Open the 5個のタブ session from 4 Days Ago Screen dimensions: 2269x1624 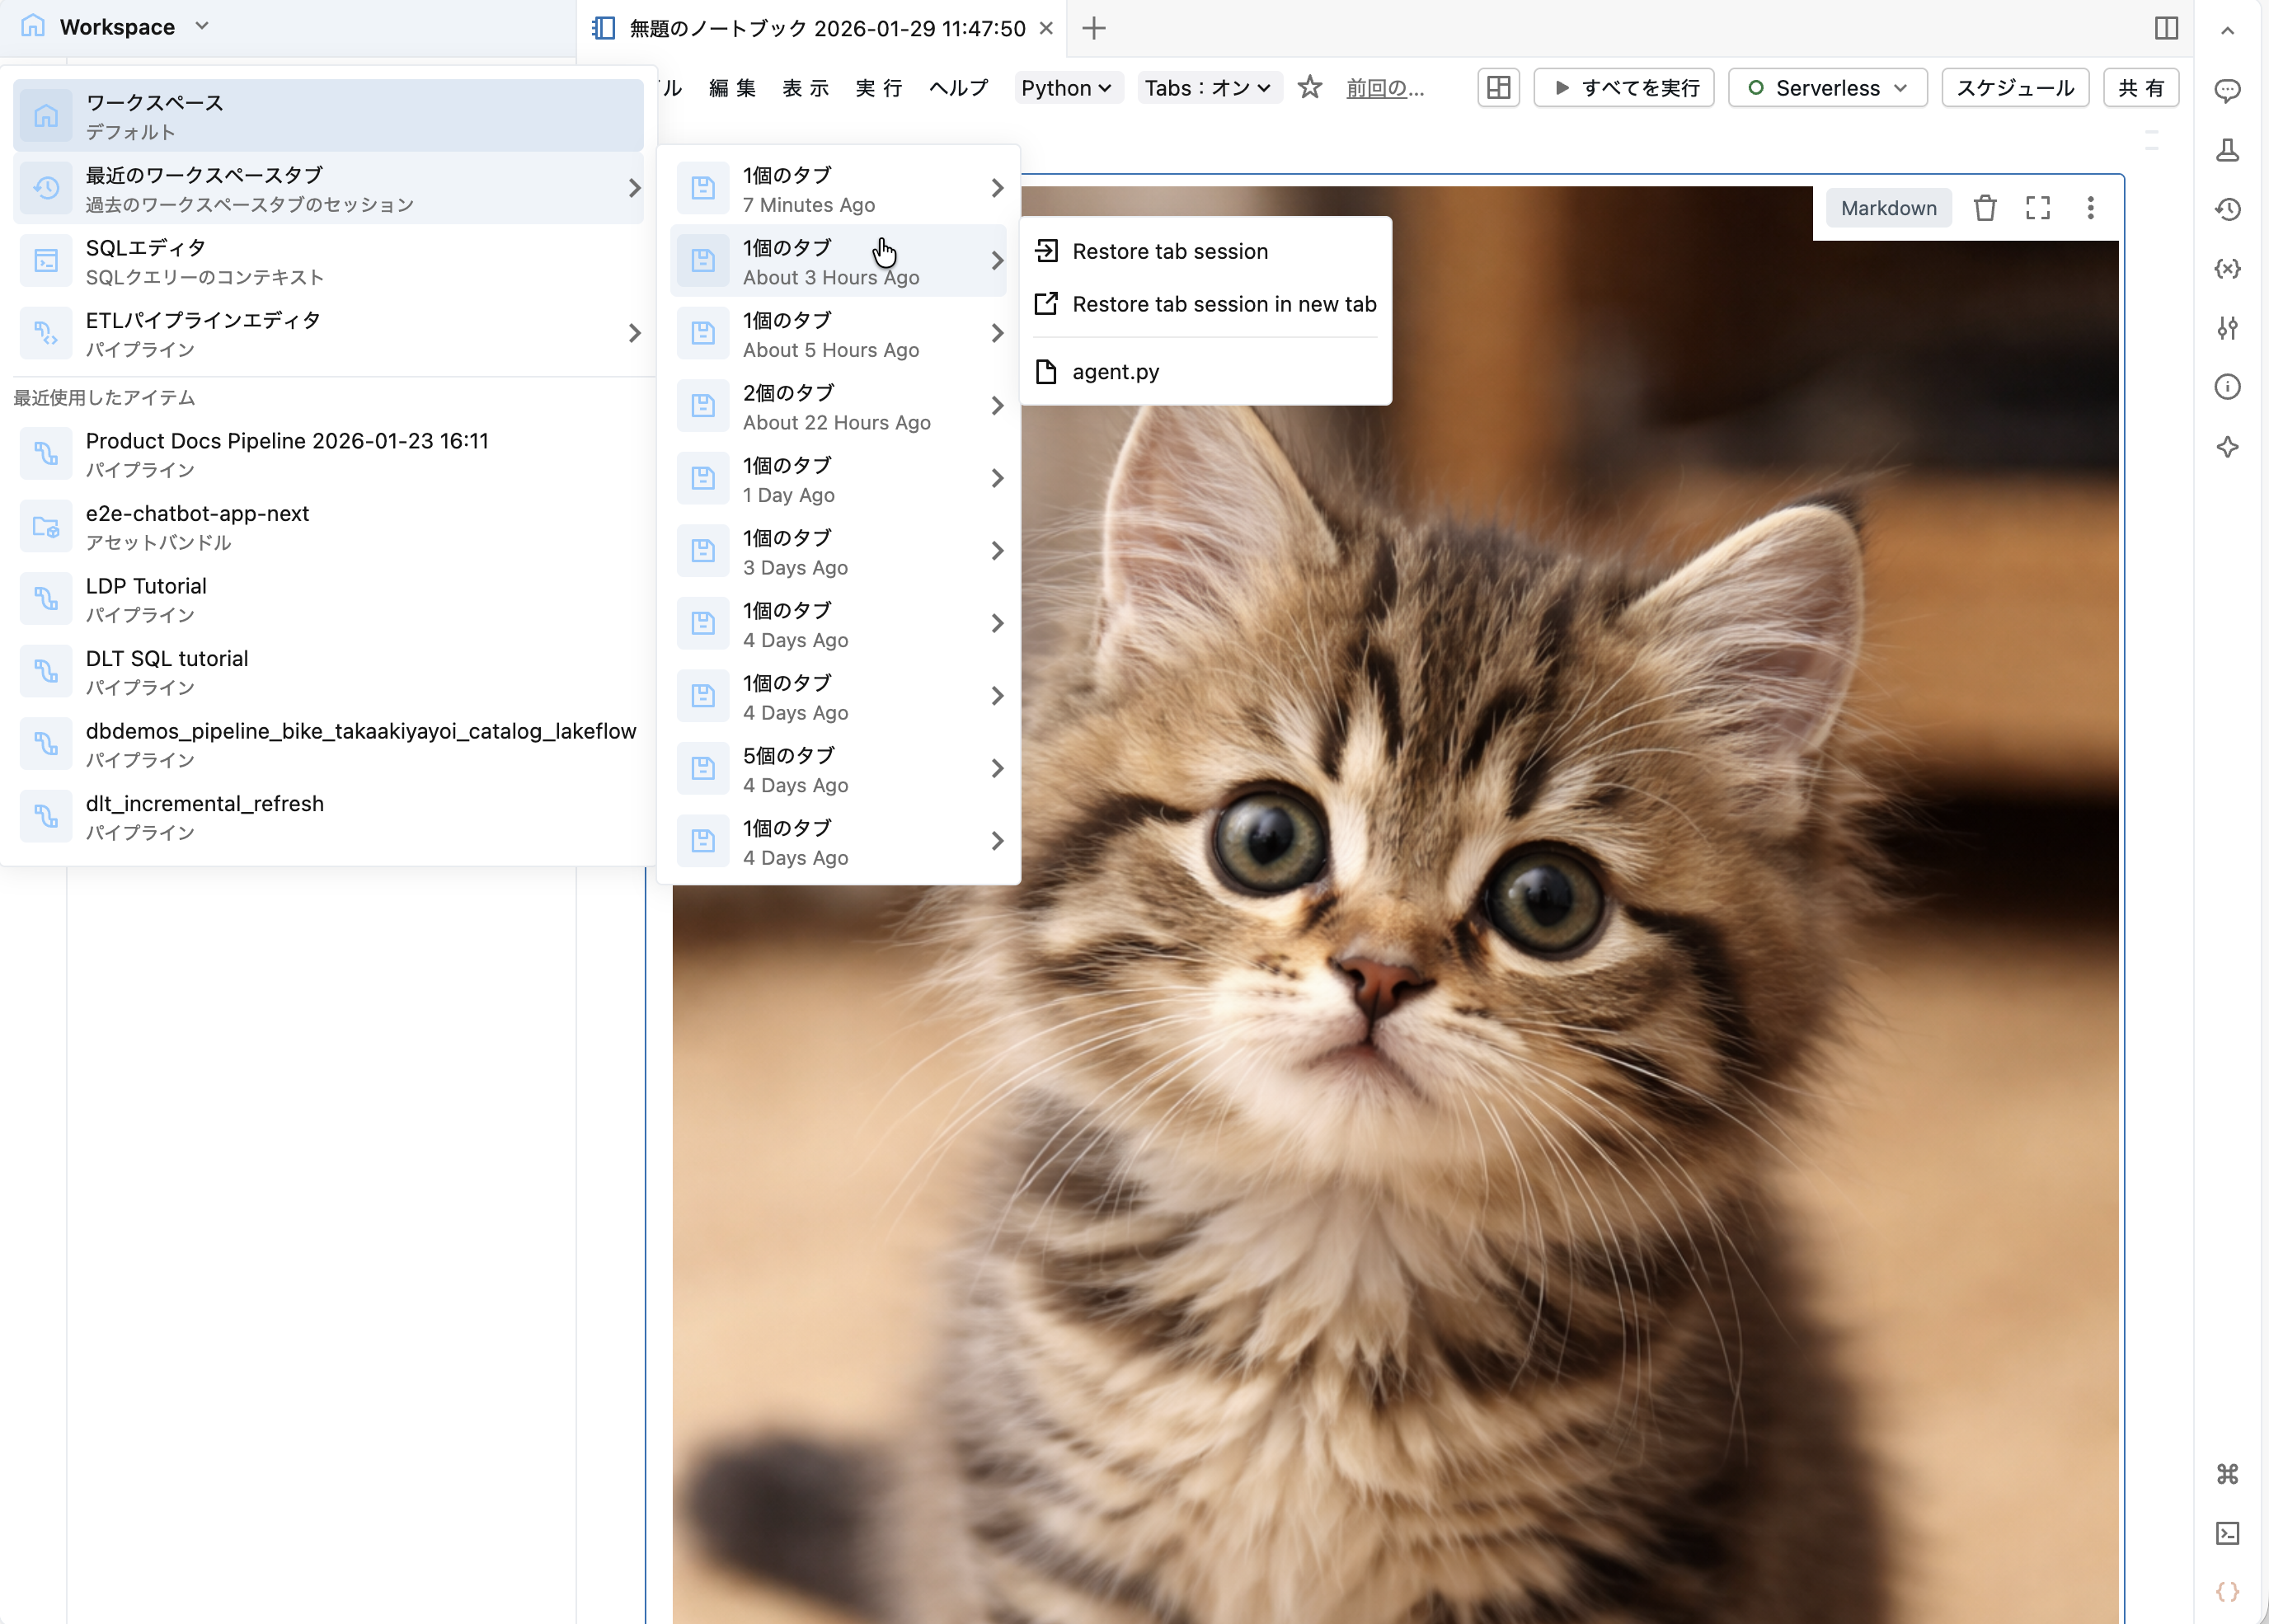[x=838, y=769]
